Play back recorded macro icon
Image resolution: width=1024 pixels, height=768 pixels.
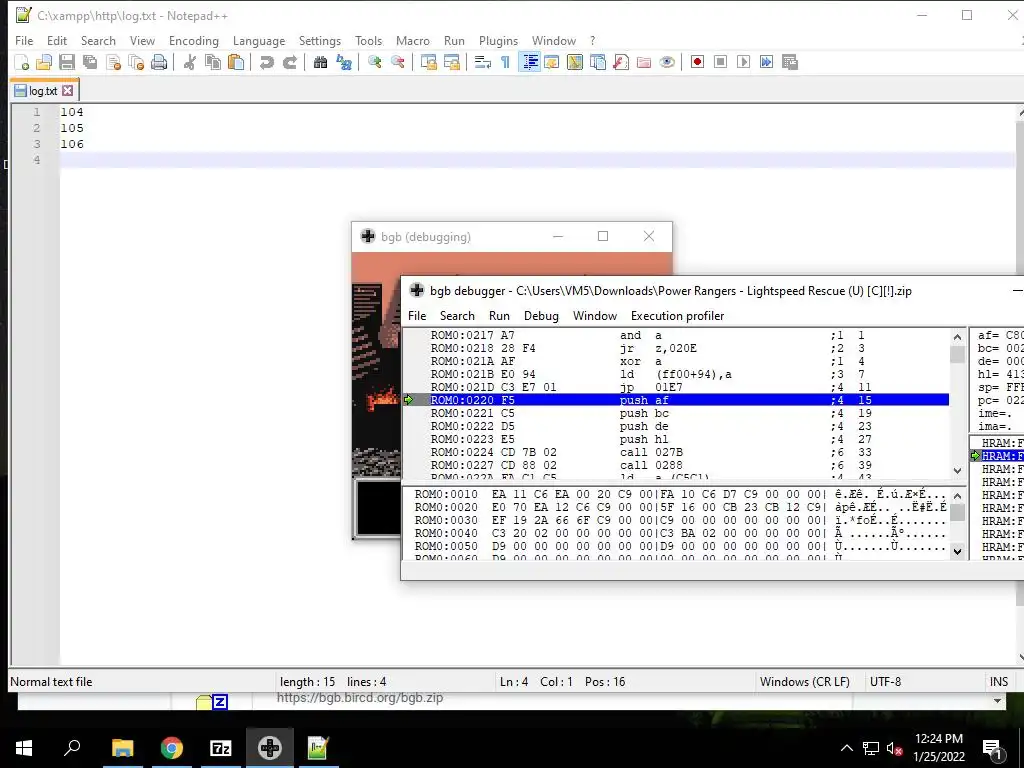[x=743, y=62]
